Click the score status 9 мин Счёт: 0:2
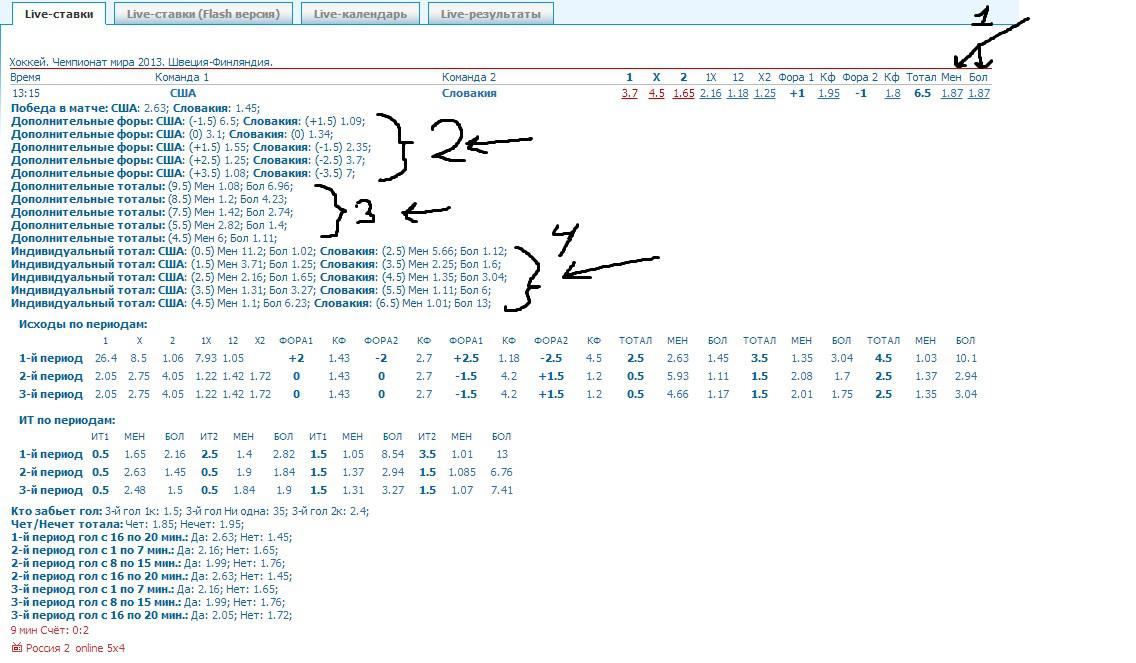Viewport: 1136px width, 663px height. point(50,630)
